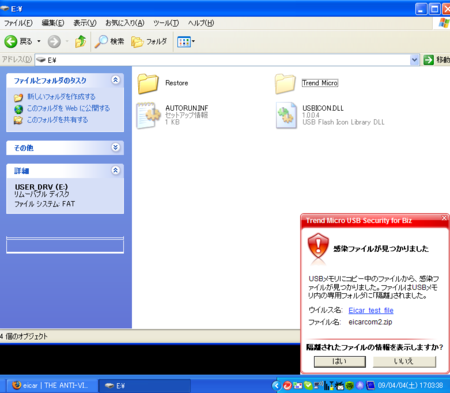Open the Help (ヘルプ) menu
The height and width of the screenshot is (393, 450).
[201, 23]
